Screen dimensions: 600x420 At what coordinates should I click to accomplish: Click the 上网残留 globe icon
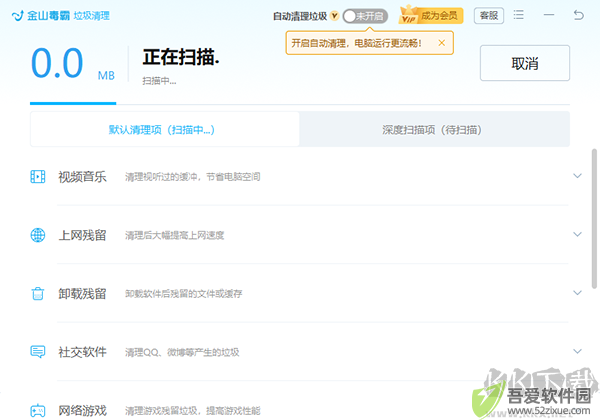38,235
